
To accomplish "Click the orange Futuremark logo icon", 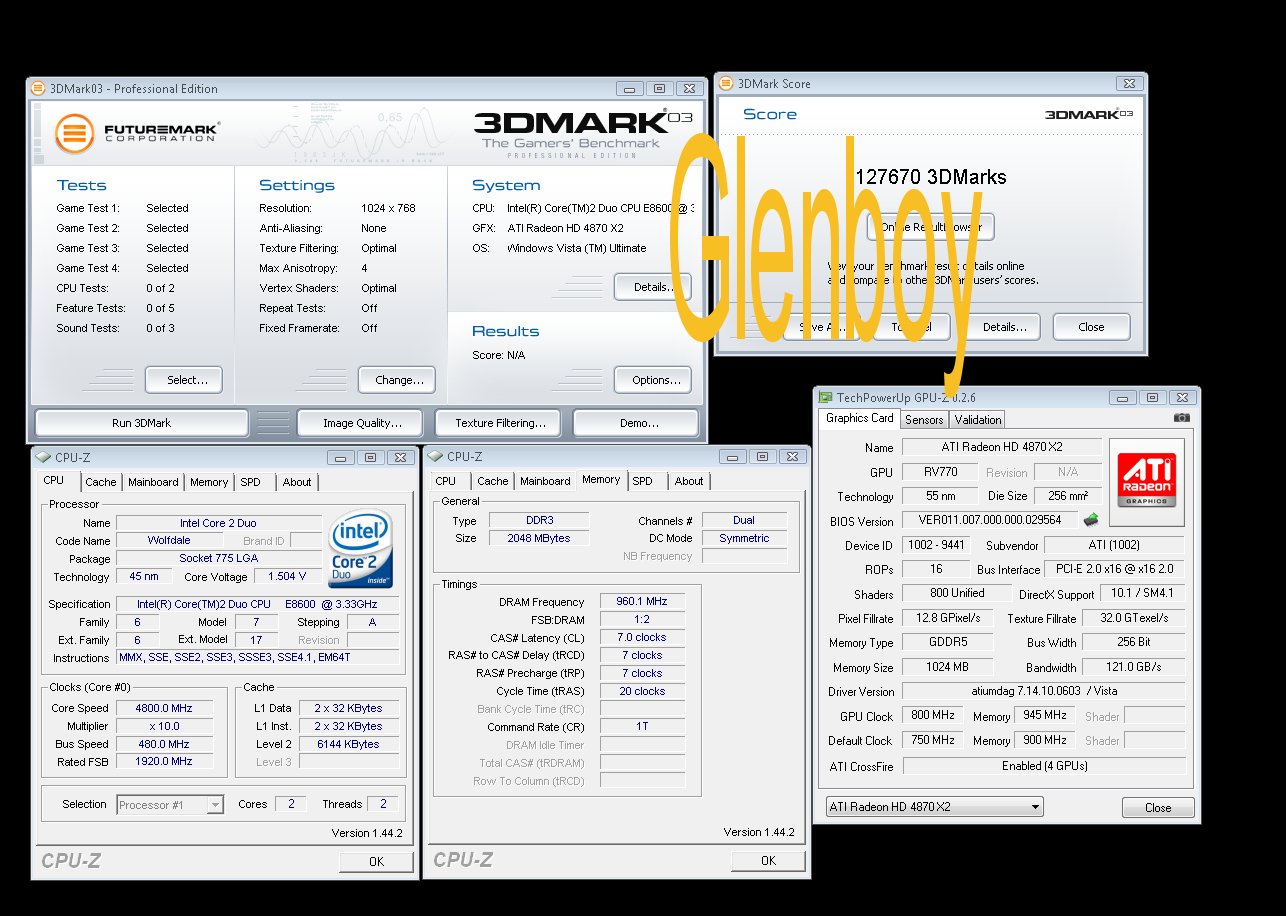I will [x=74, y=134].
